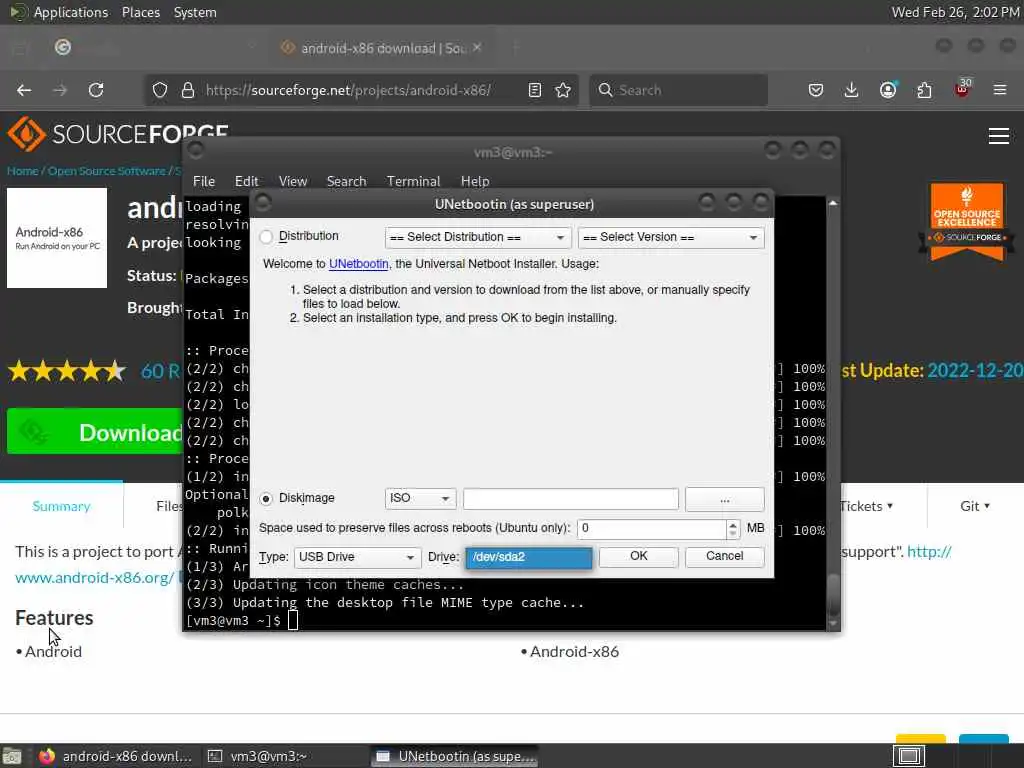Viewport: 1024px width, 768px height.
Task: Open the Places menu
Action: [x=140, y=12]
